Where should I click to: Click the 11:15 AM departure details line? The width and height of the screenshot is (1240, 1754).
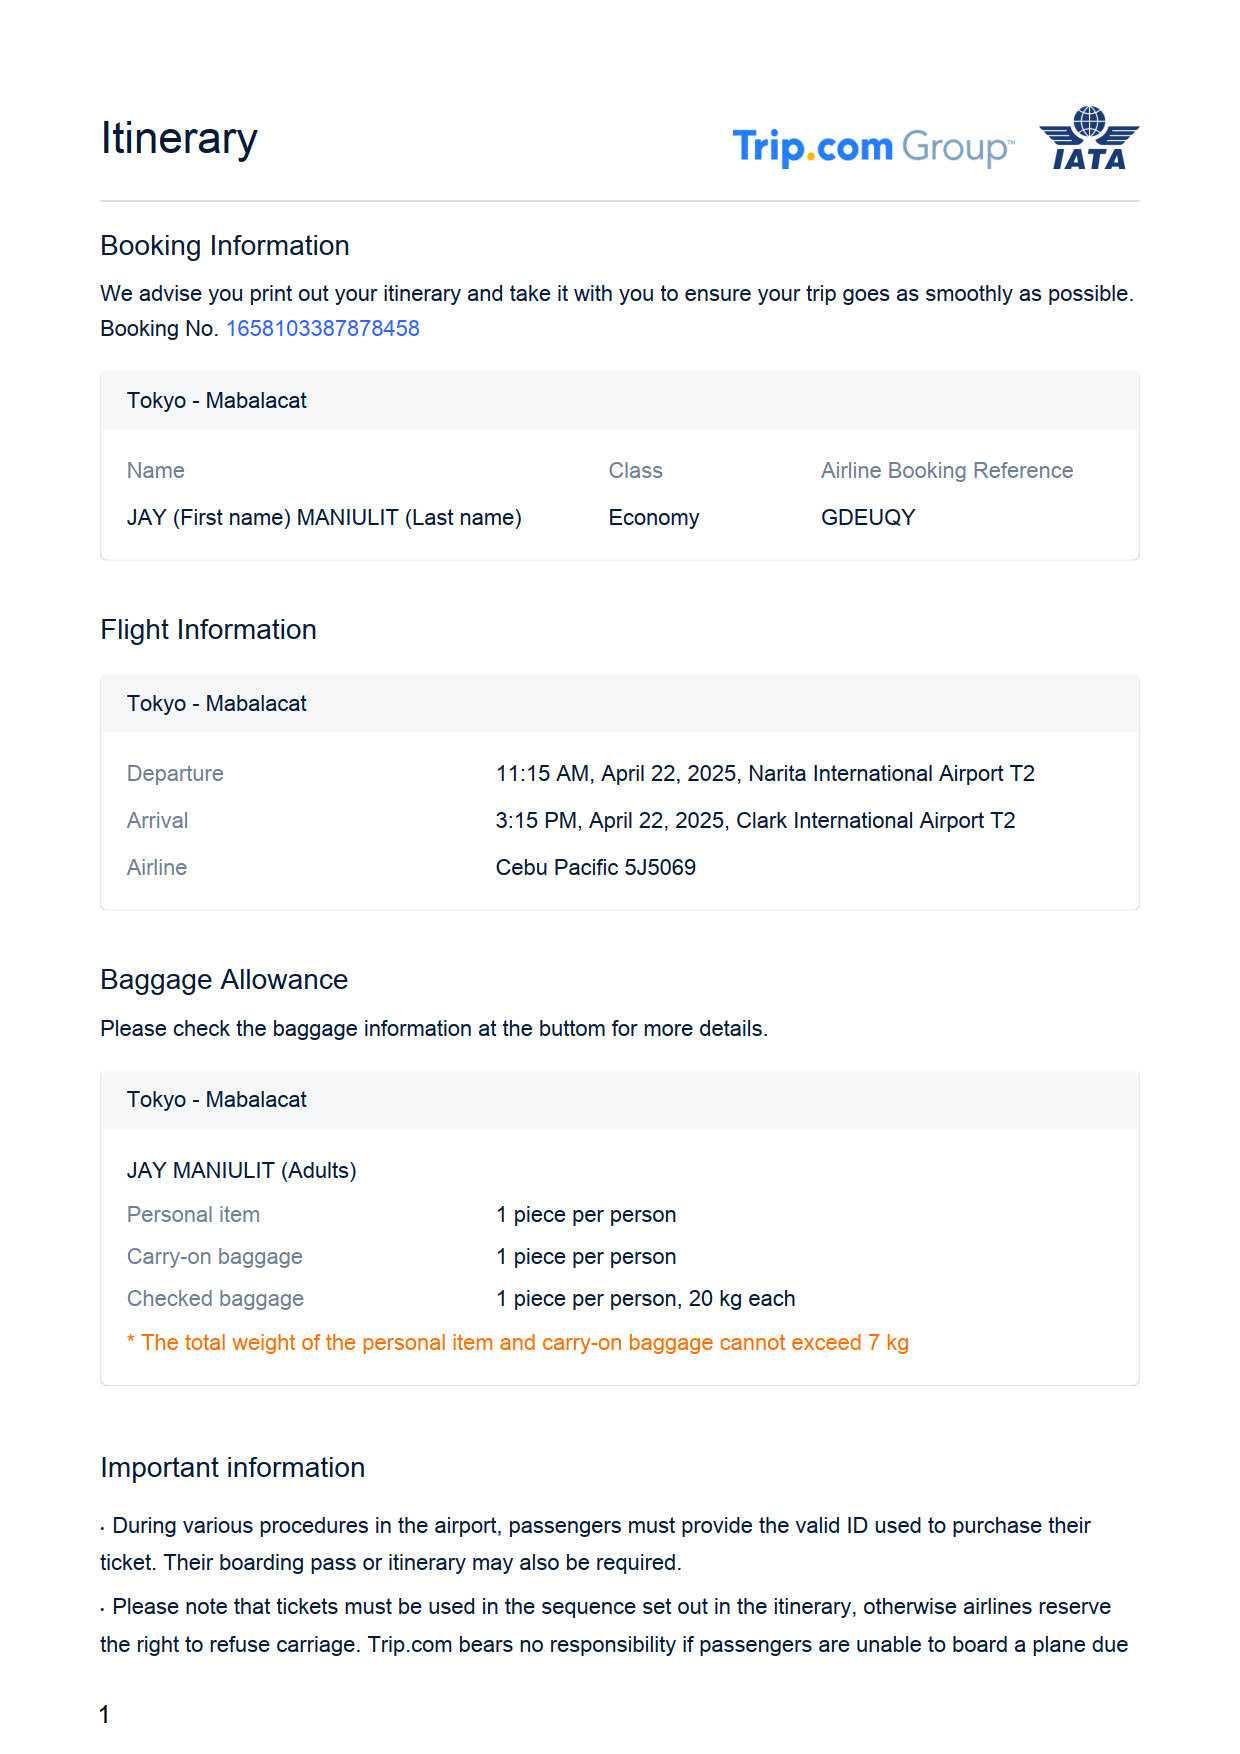(765, 773)
